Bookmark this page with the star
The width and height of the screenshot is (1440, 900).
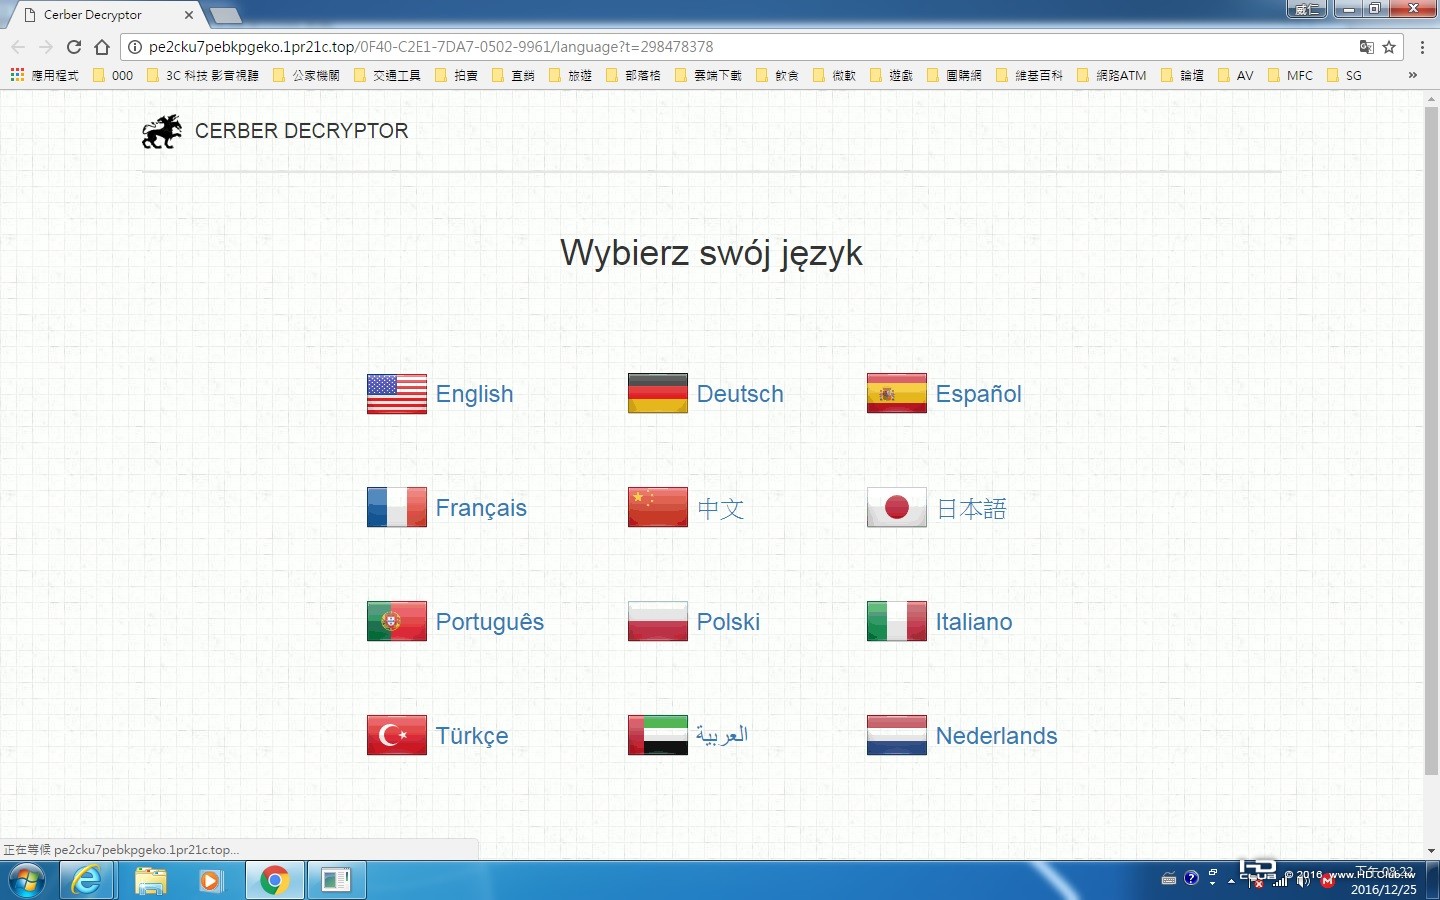pyautogui.click(x=1389, y=47)
